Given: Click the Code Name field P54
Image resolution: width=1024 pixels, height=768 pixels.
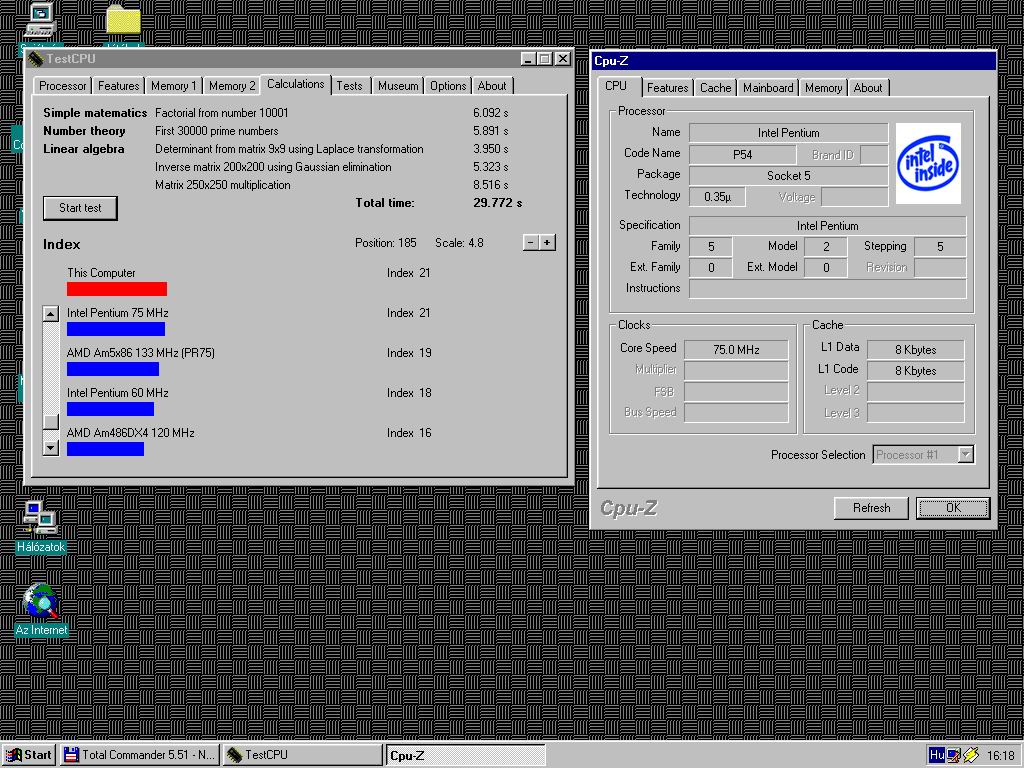Looking at the screenshot, I should (x=743, y=155).
